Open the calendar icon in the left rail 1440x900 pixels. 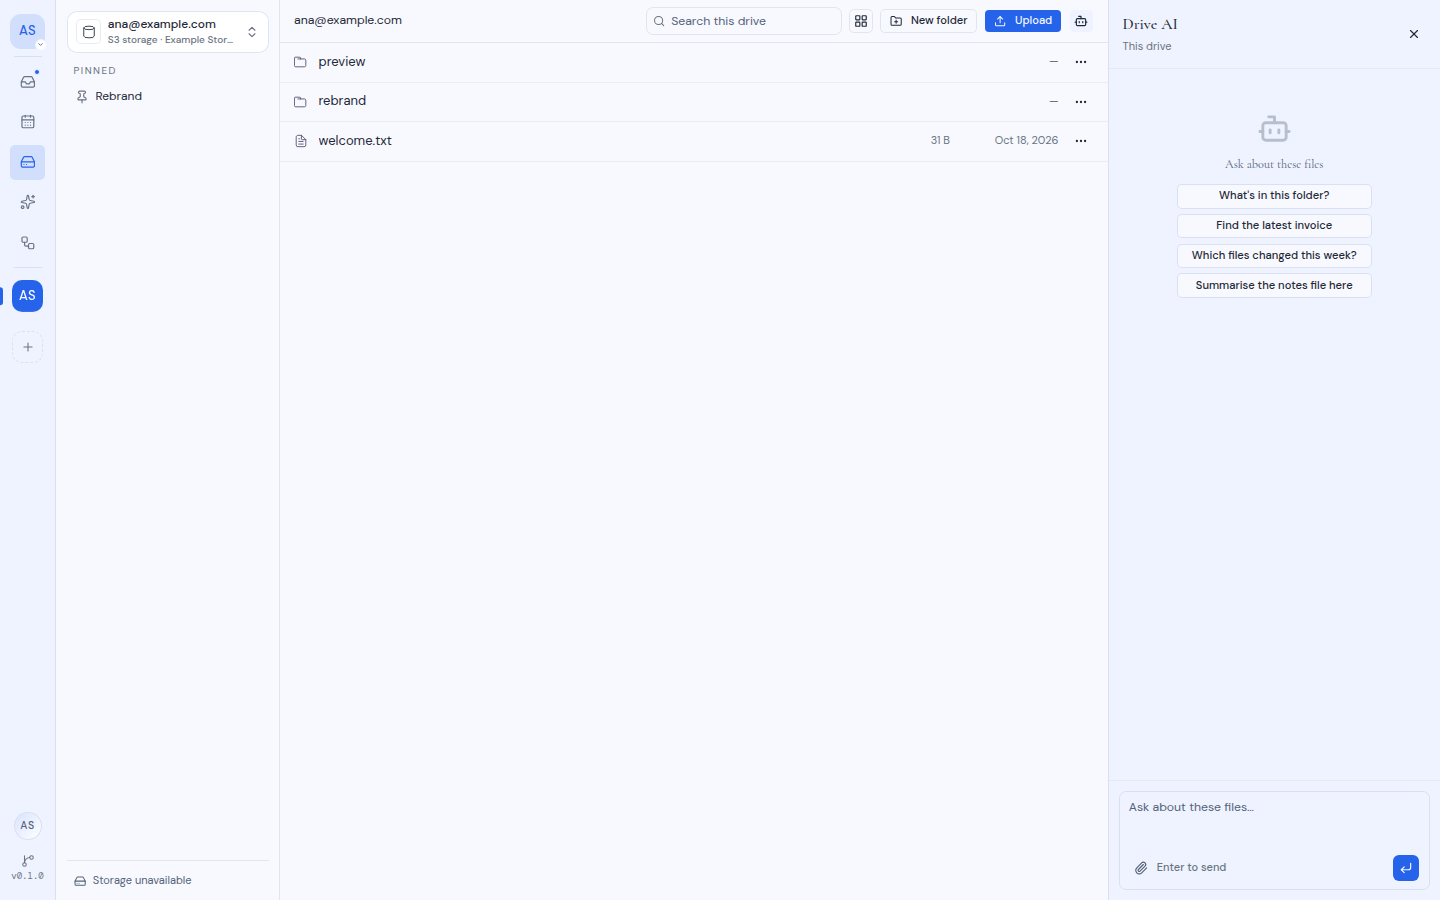(x=28, y=122)
